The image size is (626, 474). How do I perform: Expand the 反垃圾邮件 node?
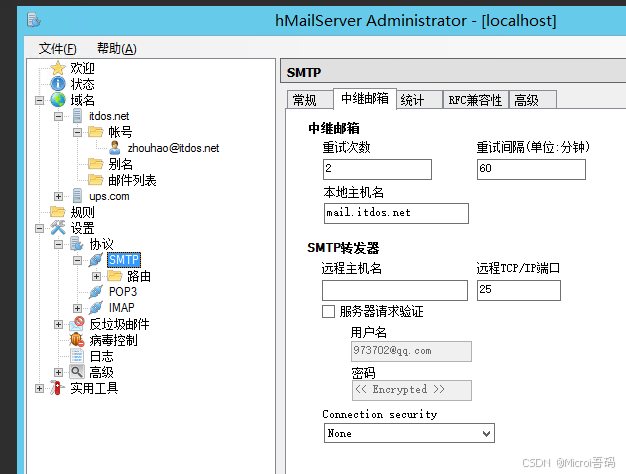tap(58, 324)
